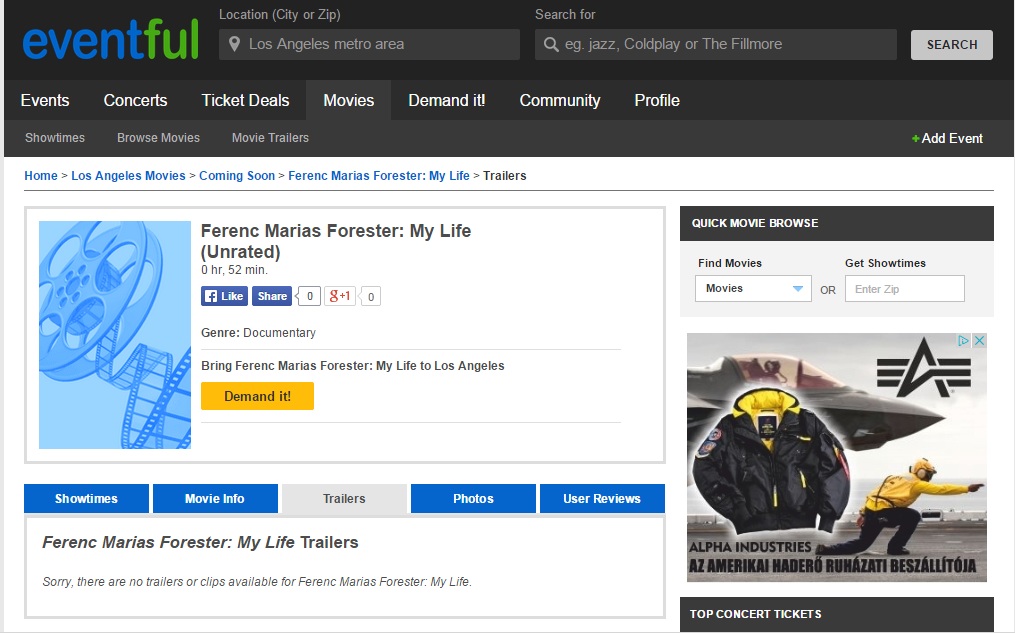Click the Facebook Like button

224,296
